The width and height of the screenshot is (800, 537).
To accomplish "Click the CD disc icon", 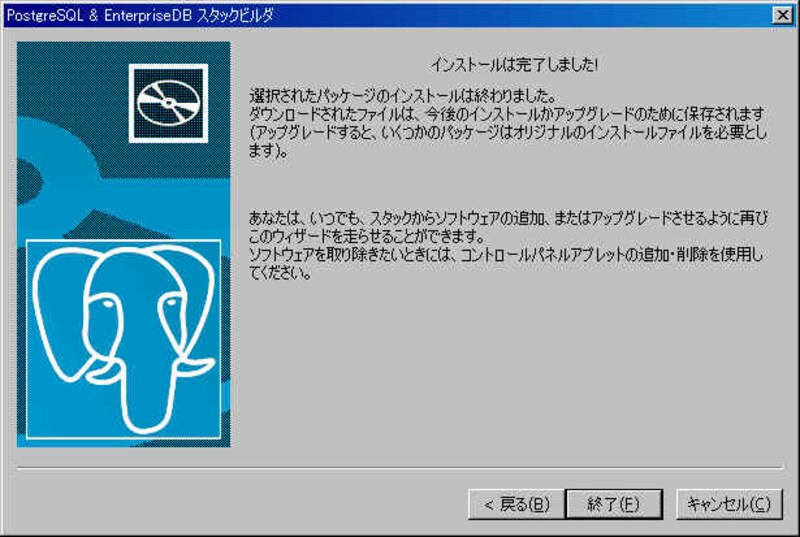I will (168, 104).
